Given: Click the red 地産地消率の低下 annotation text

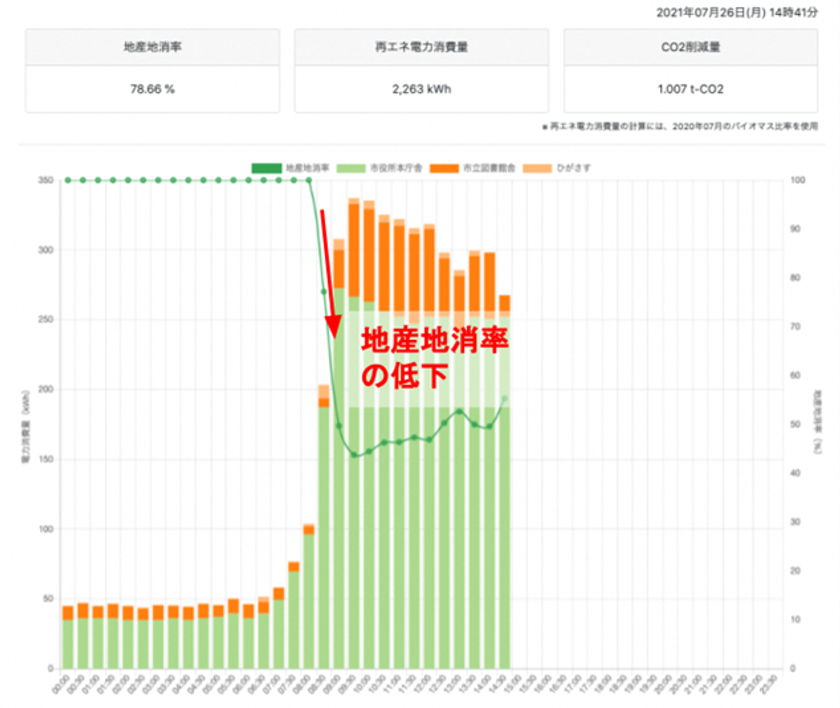Looking at the screenshot, I should pos(434,358).
